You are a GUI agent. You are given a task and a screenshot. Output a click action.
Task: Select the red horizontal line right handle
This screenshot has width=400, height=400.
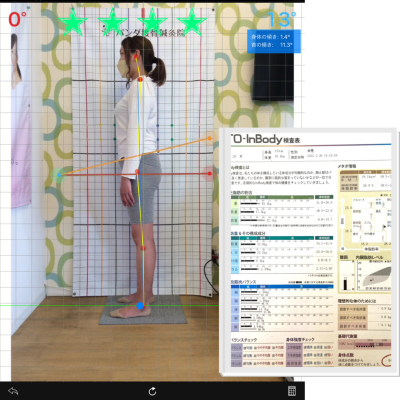click(x=209, y=173)
